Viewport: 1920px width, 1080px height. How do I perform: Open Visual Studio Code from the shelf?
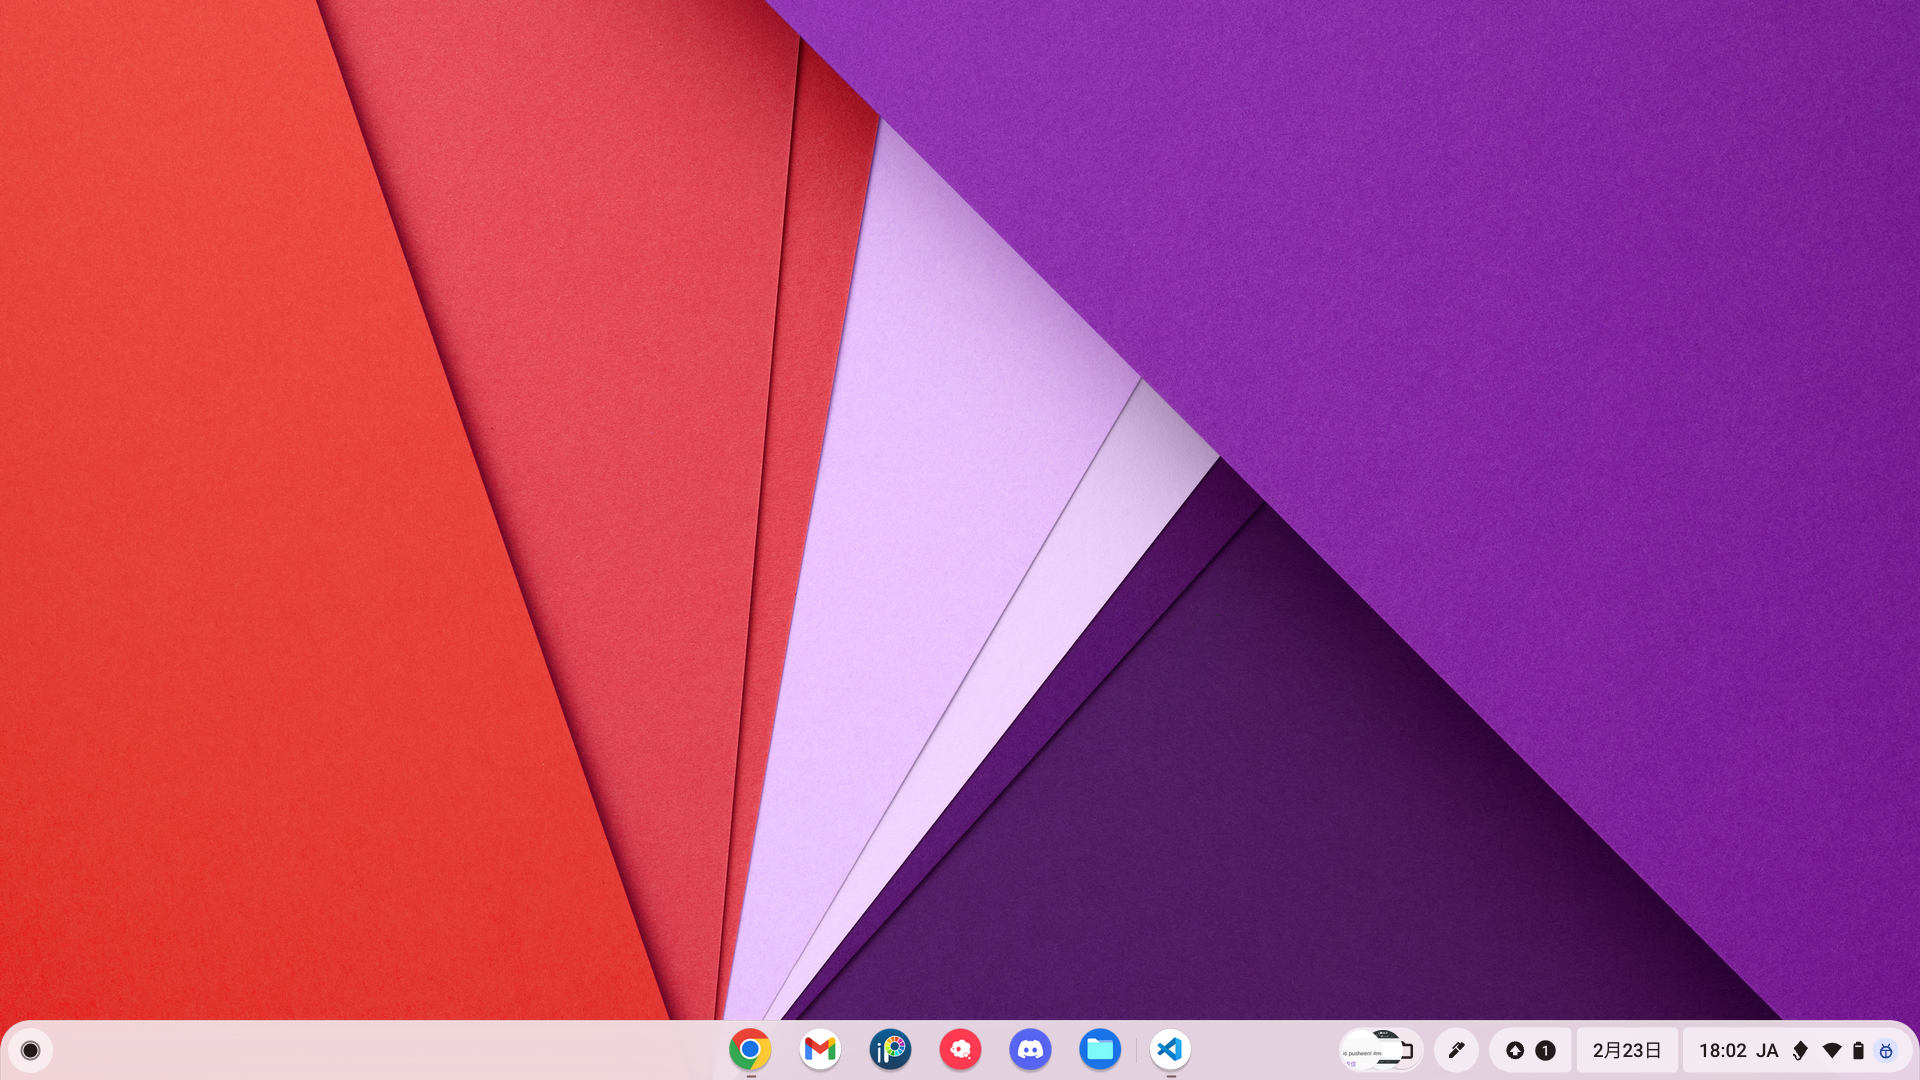[1170, 1050]
